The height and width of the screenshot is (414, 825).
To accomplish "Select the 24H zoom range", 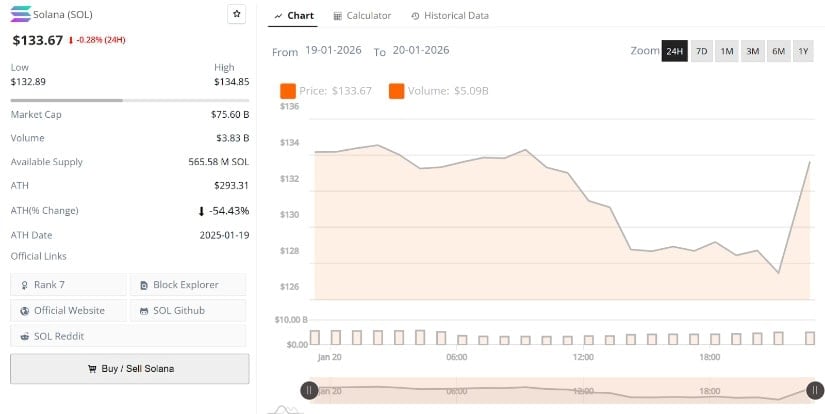I will 674,51.
